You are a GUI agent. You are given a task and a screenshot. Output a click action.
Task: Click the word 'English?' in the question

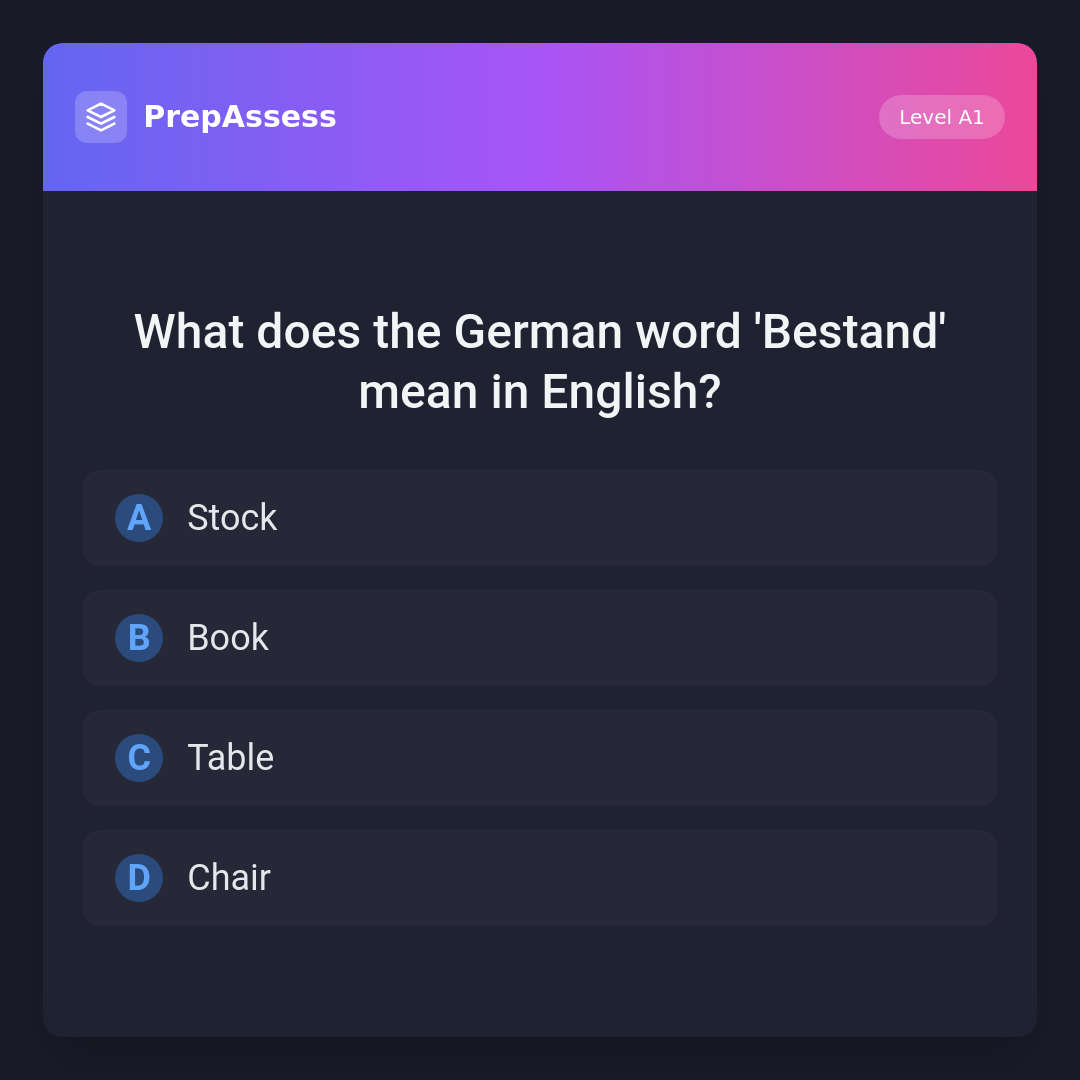click(x=631, y=392)
